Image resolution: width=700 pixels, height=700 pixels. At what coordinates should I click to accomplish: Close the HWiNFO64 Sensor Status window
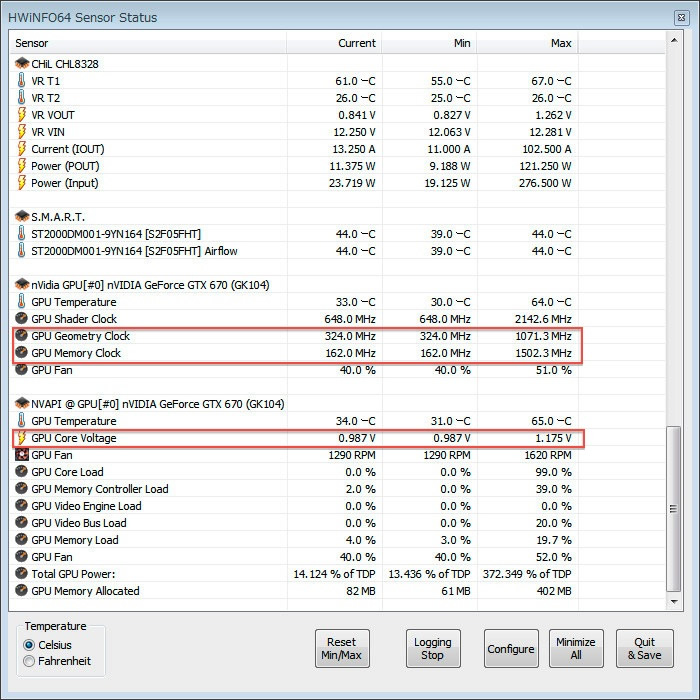point(681,17)
